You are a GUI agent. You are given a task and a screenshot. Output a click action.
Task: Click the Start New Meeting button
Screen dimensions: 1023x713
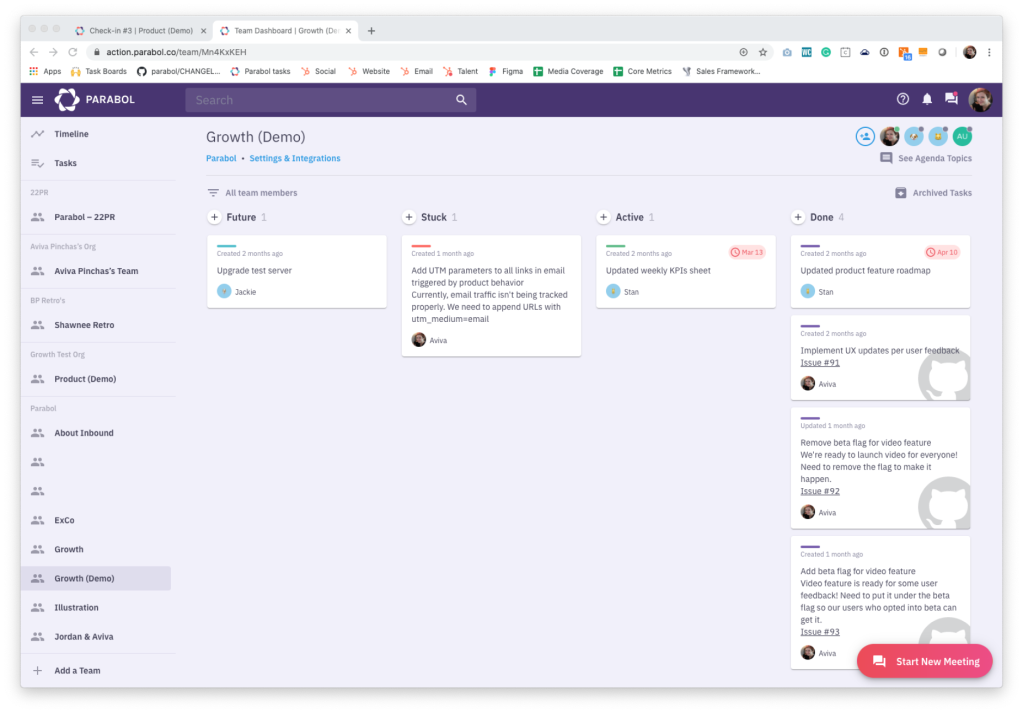click(x=924, y=661)
